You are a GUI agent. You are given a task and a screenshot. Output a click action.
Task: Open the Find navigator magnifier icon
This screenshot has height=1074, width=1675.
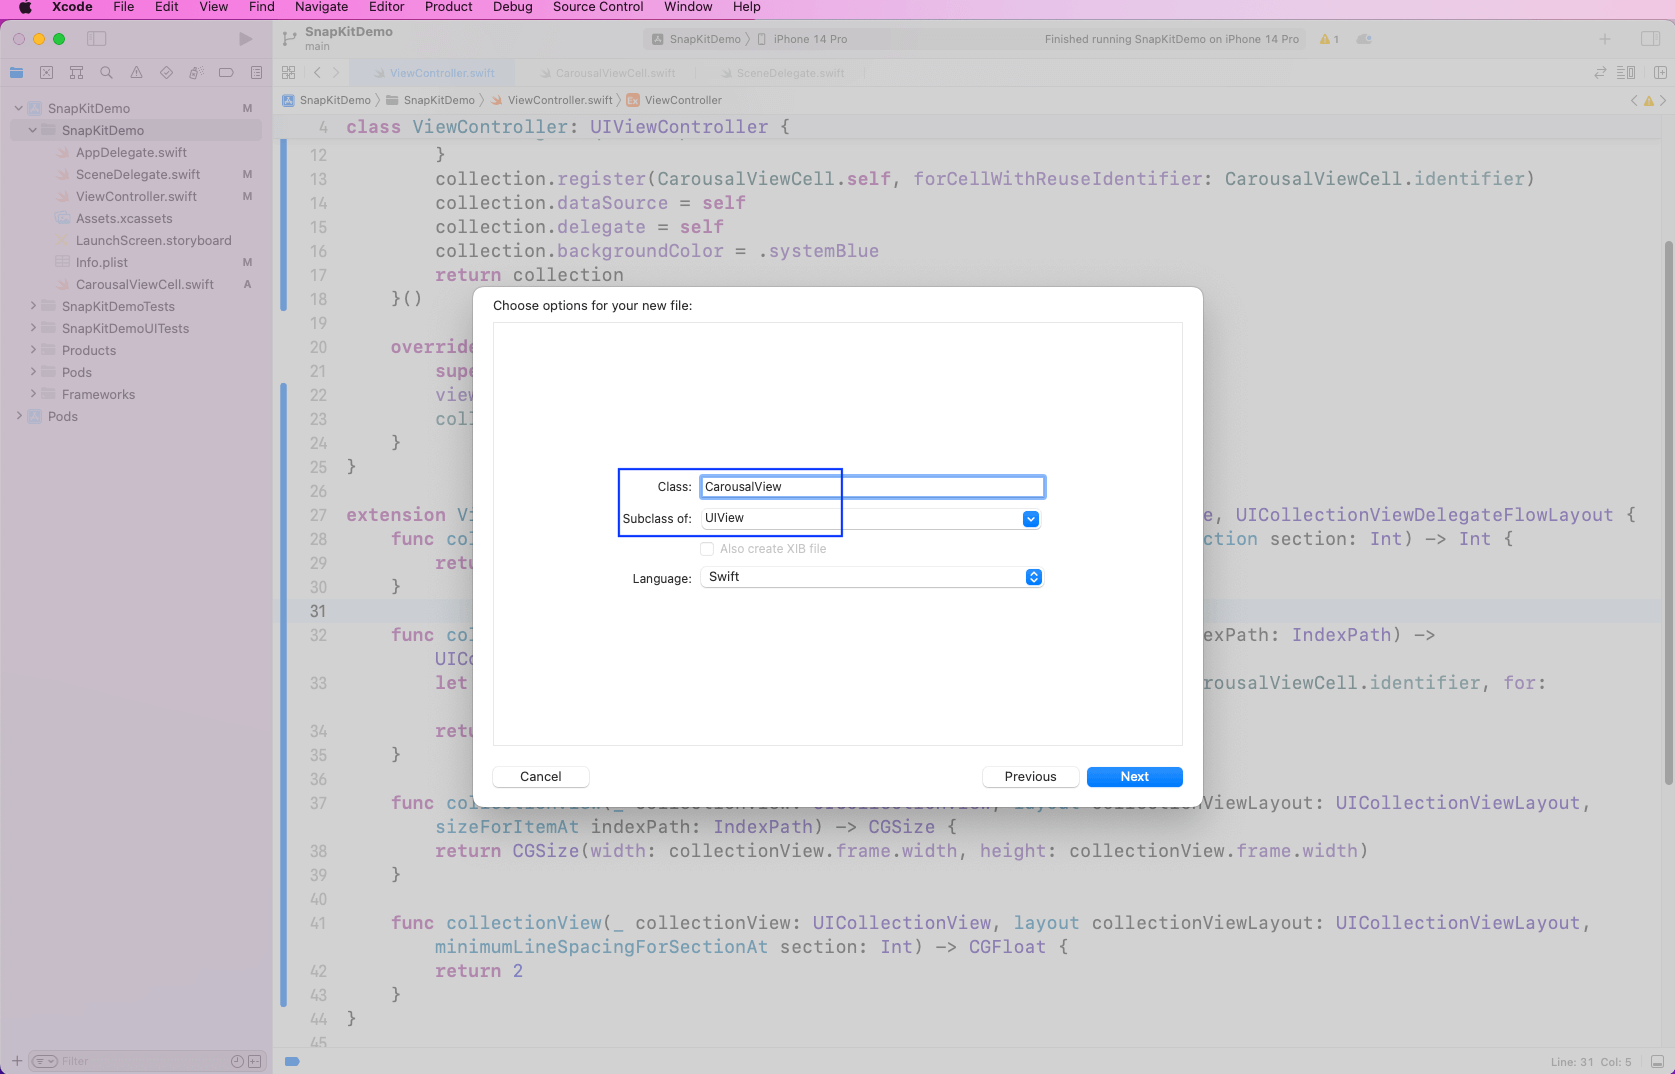coord(106,73)
